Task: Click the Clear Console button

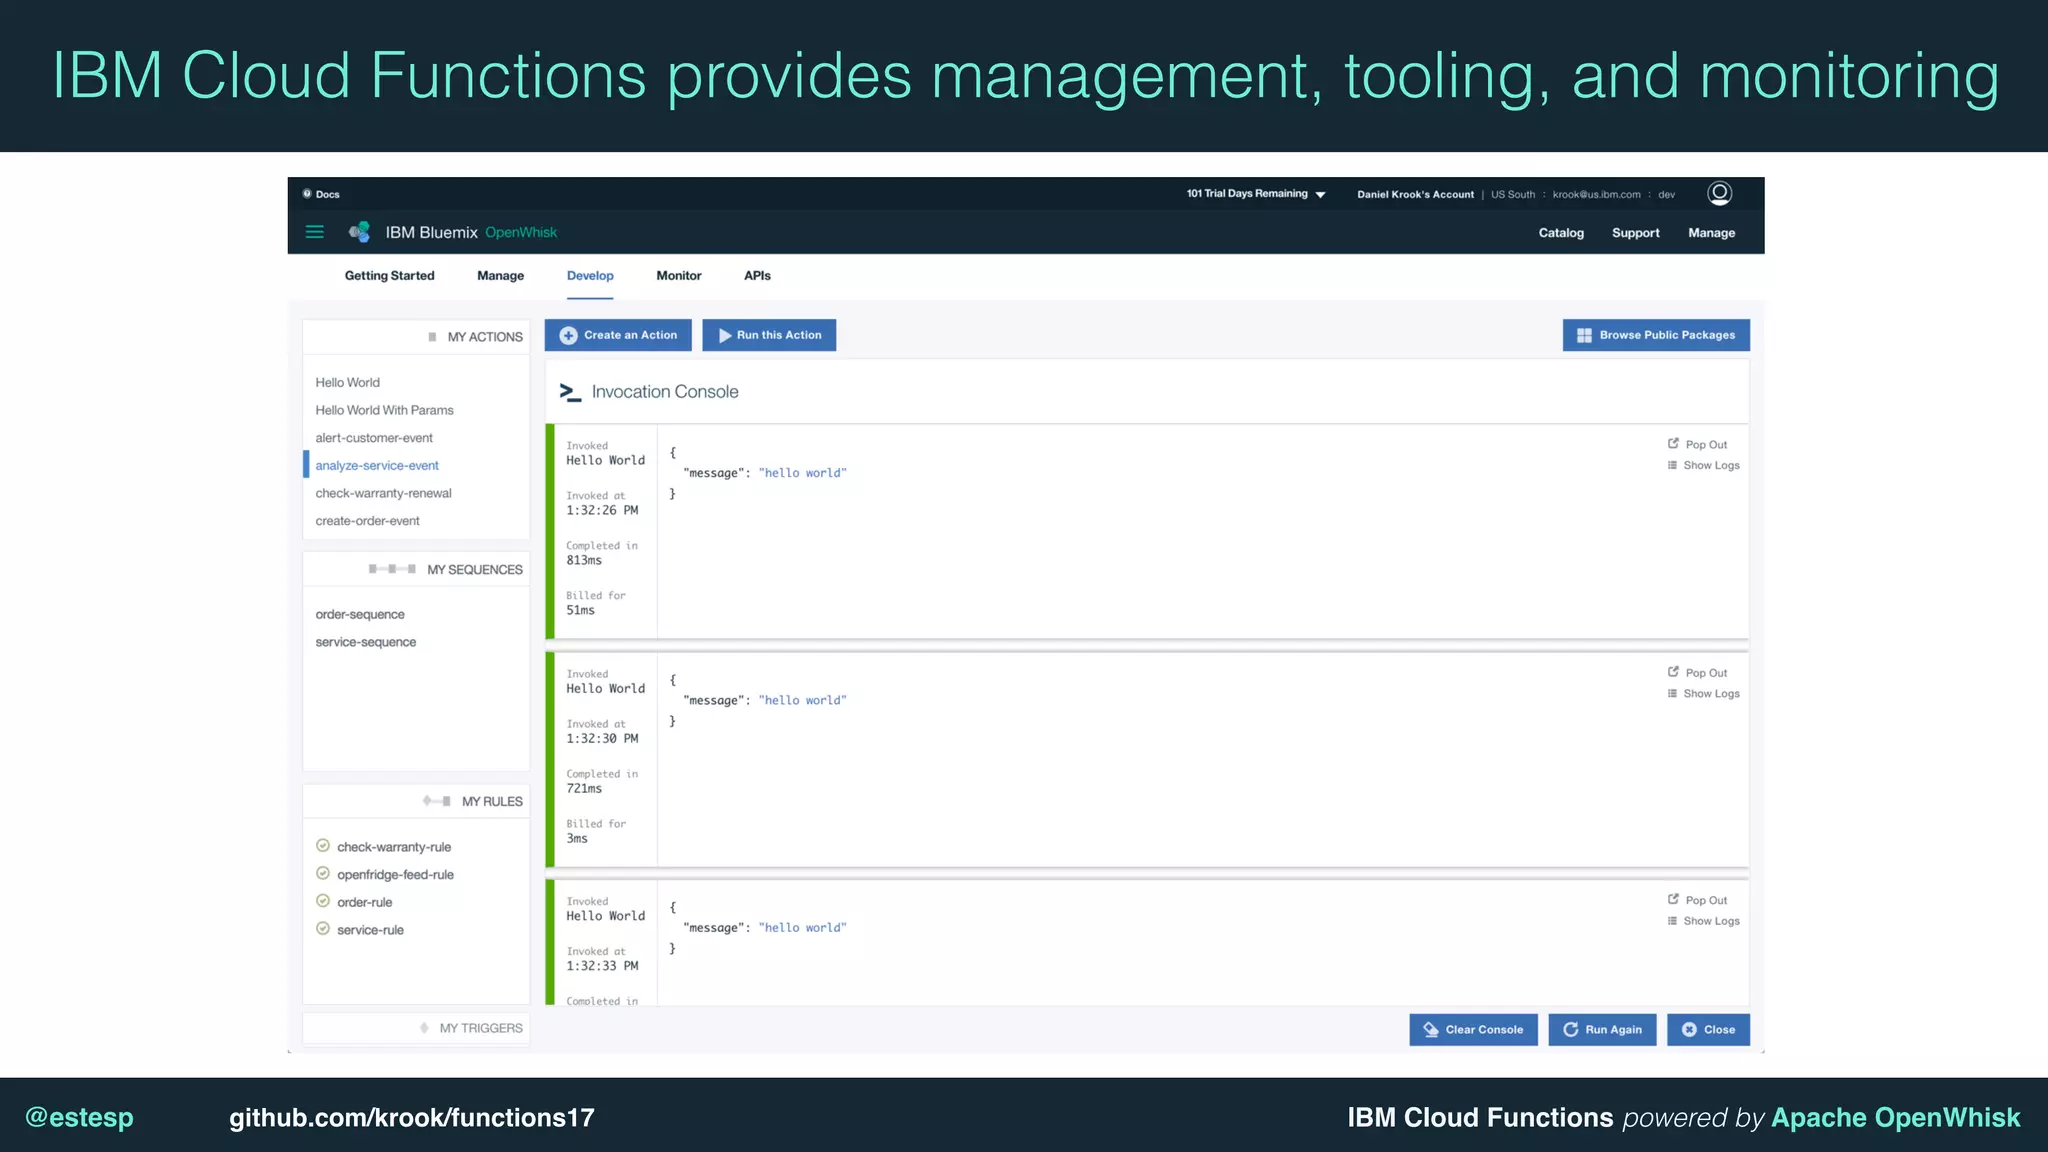Action: click(x=1473, y=1030)
